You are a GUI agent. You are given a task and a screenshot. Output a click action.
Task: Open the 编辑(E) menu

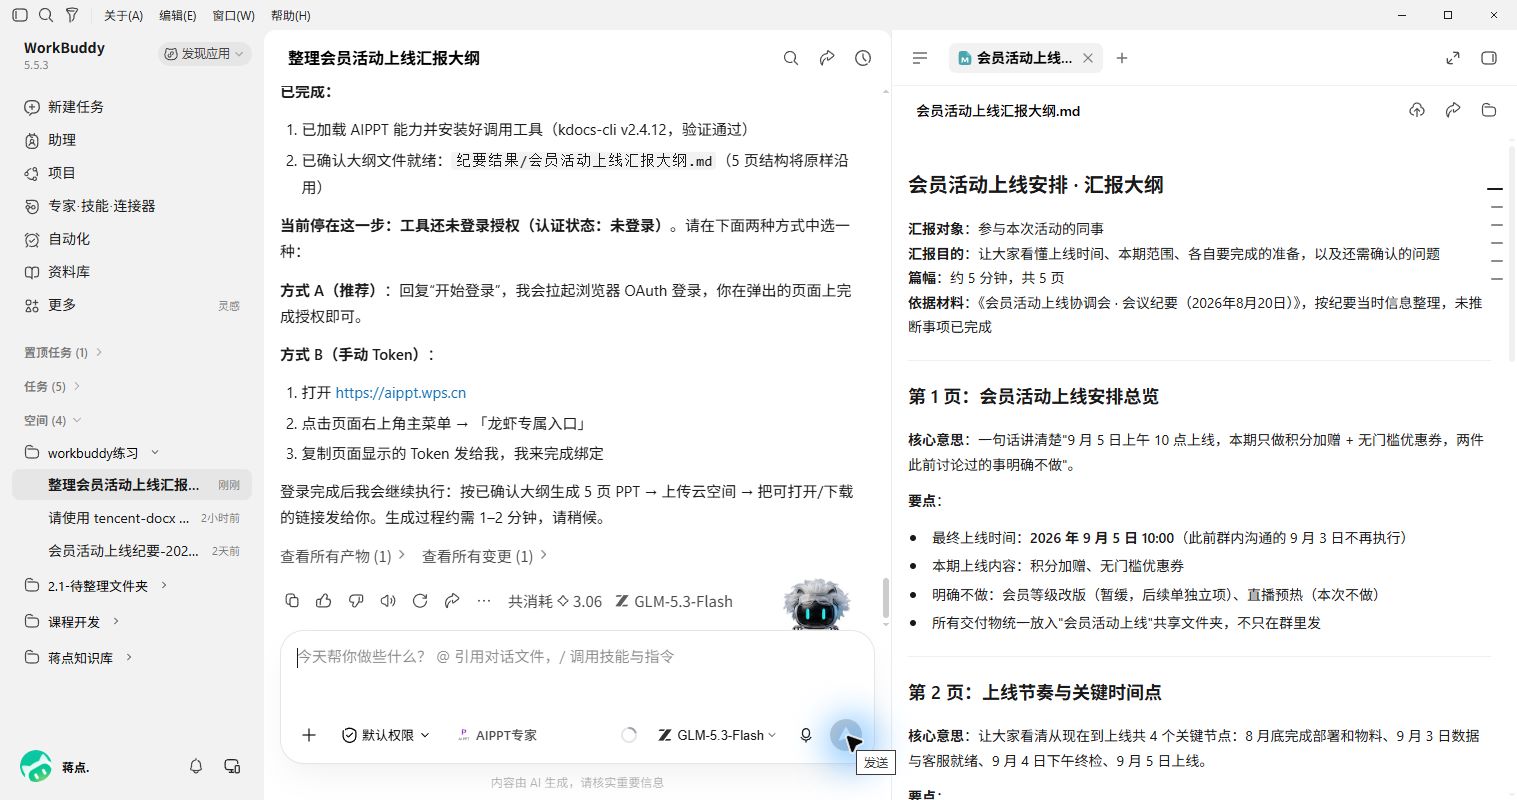coord(178,15)
